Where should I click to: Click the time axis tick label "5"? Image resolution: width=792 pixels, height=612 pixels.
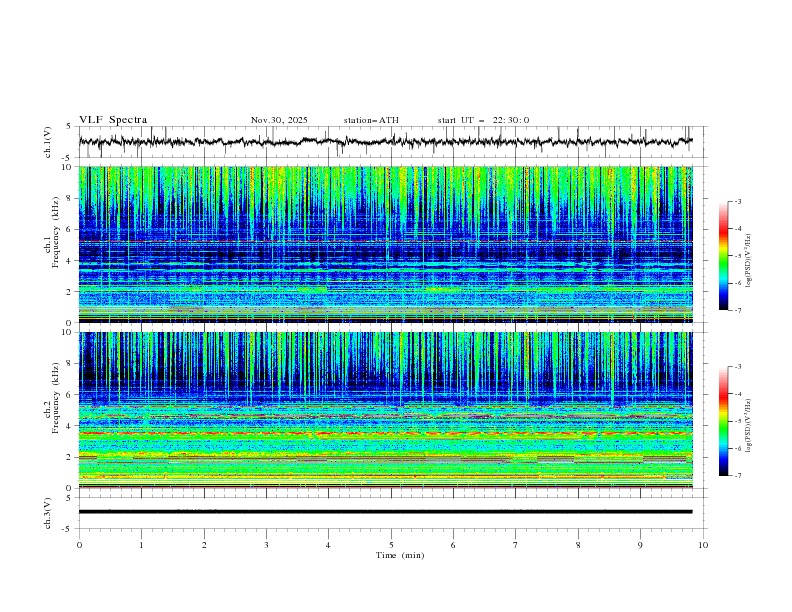pyautogui.click(x=391, y=545)
